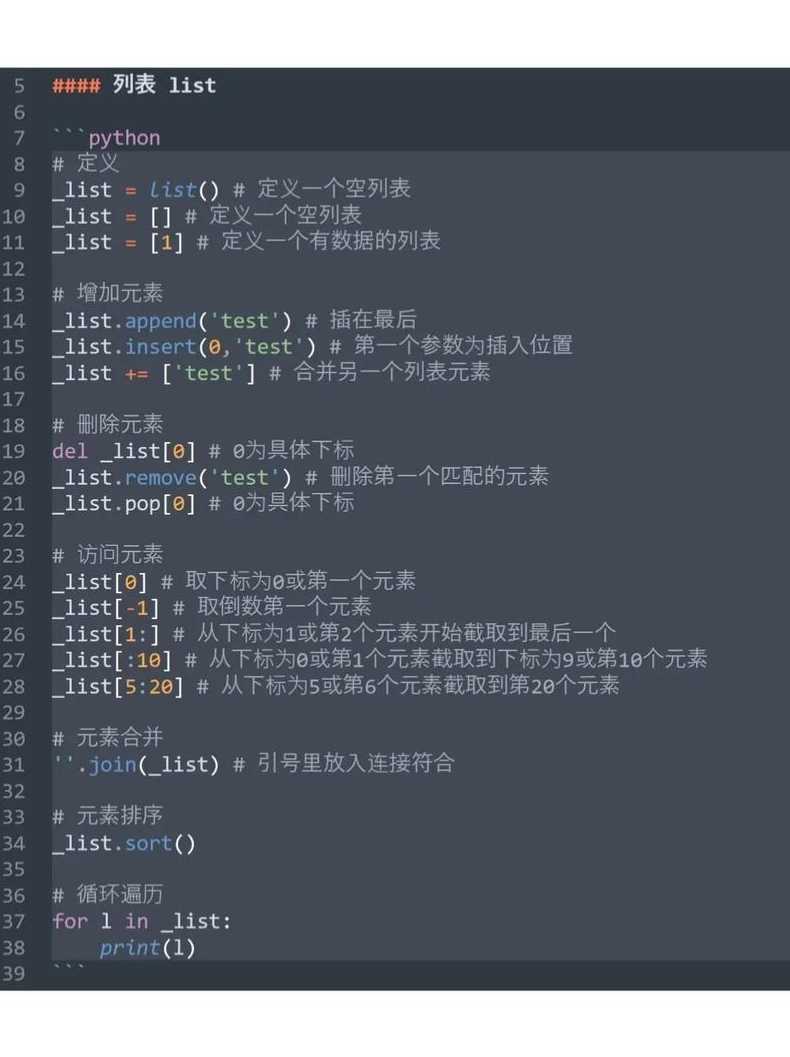Click the comment '# 元素合并'

[108, 737]
